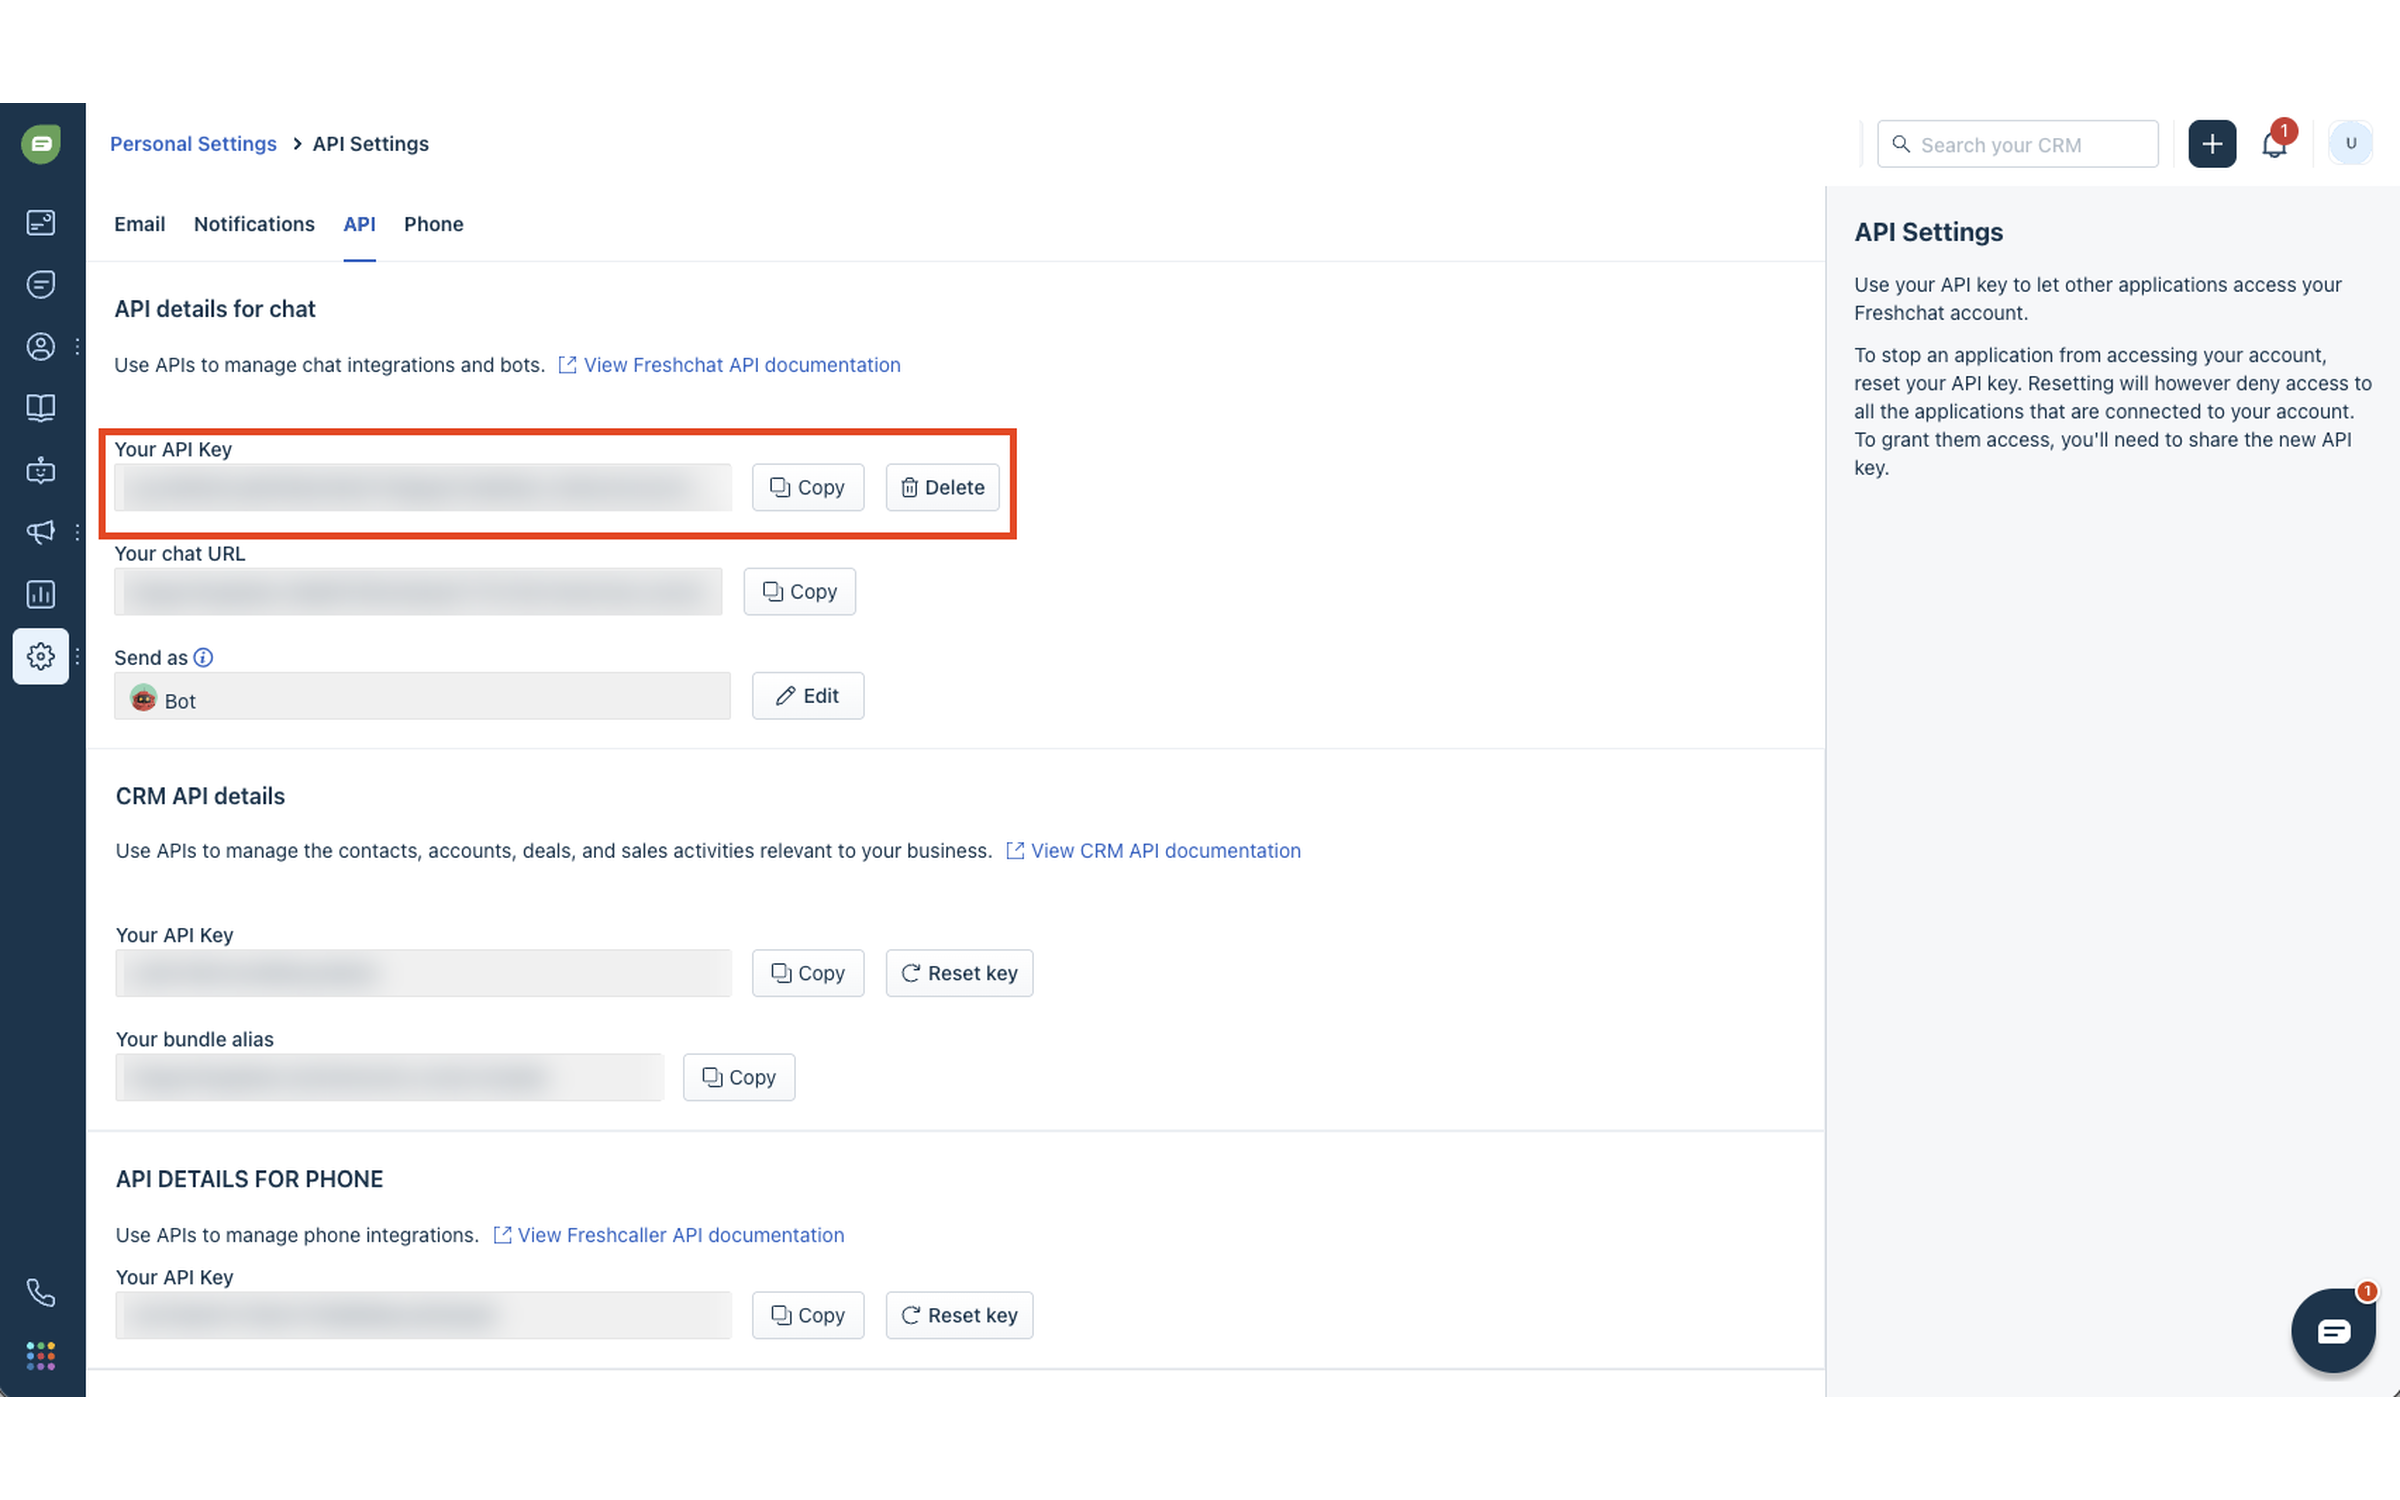Image resolution: width=2400 pixels, height=1500 pixels.
Task: Open the Freshchat logo home icon
Action: (41, 144)
